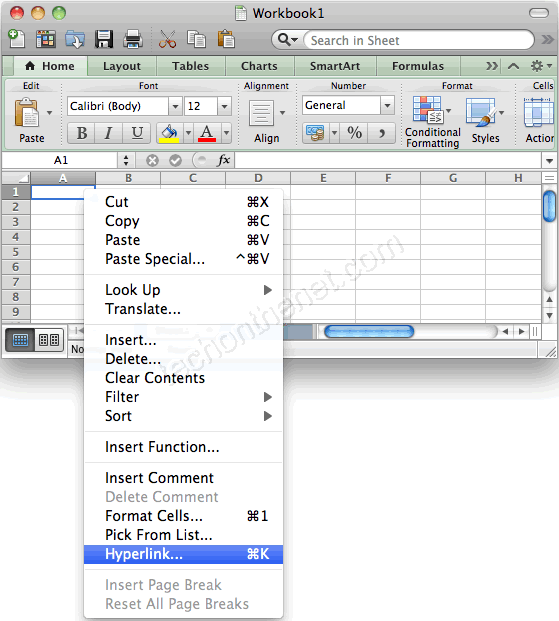Click the Save floppy disk icon
This screenshot has width=559, height=621.
pyautogui.click(x=104, y=39)
